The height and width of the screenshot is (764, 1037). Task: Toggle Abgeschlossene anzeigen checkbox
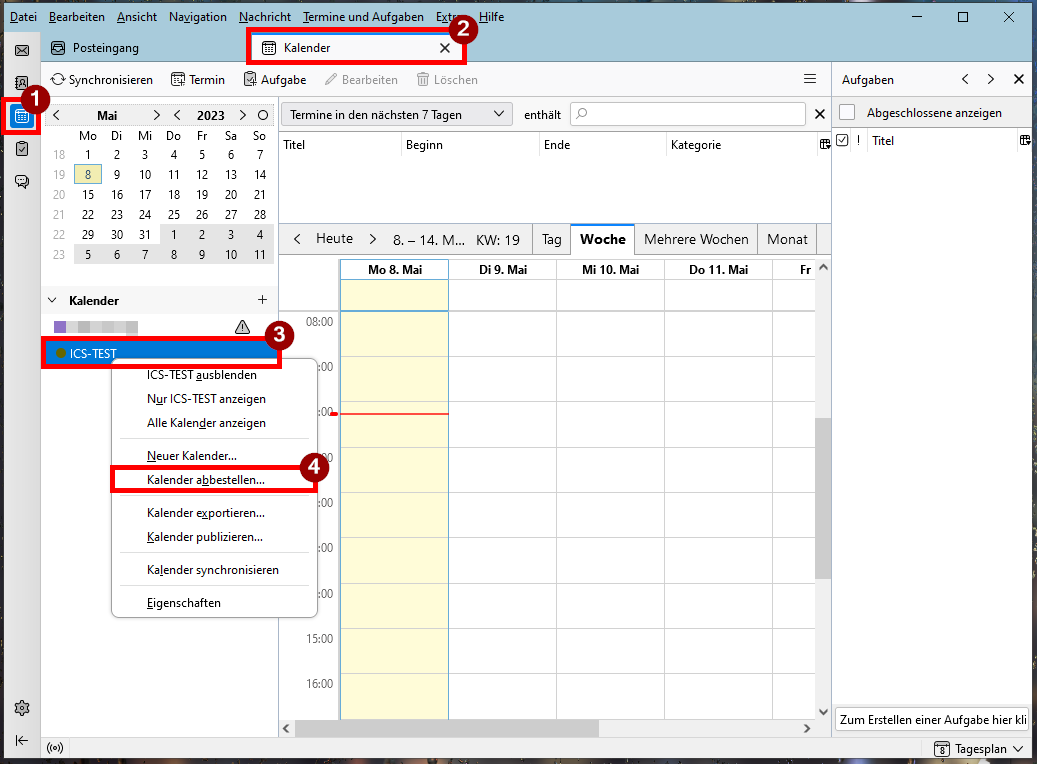[847, 112]
